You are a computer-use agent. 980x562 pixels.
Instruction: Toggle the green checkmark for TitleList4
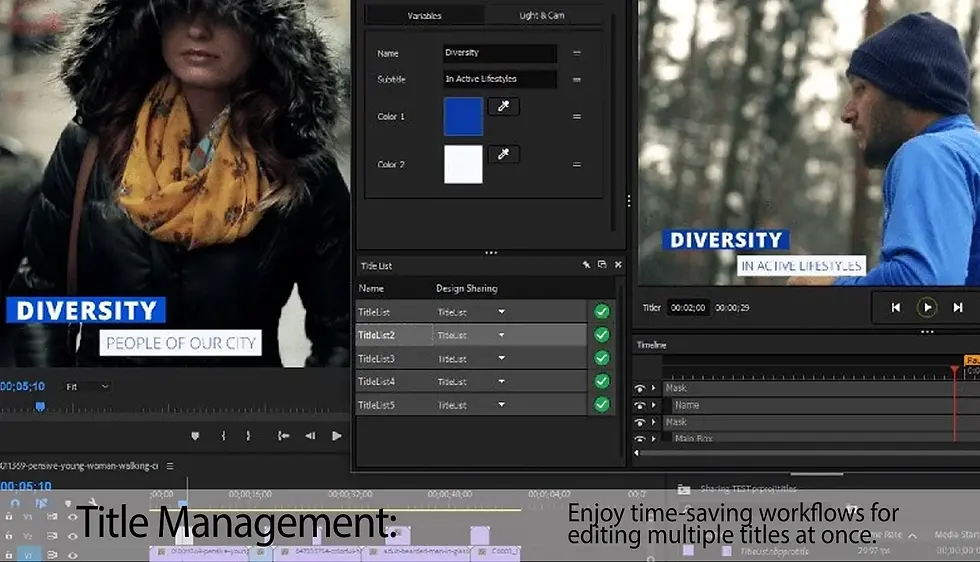[602, 381]
